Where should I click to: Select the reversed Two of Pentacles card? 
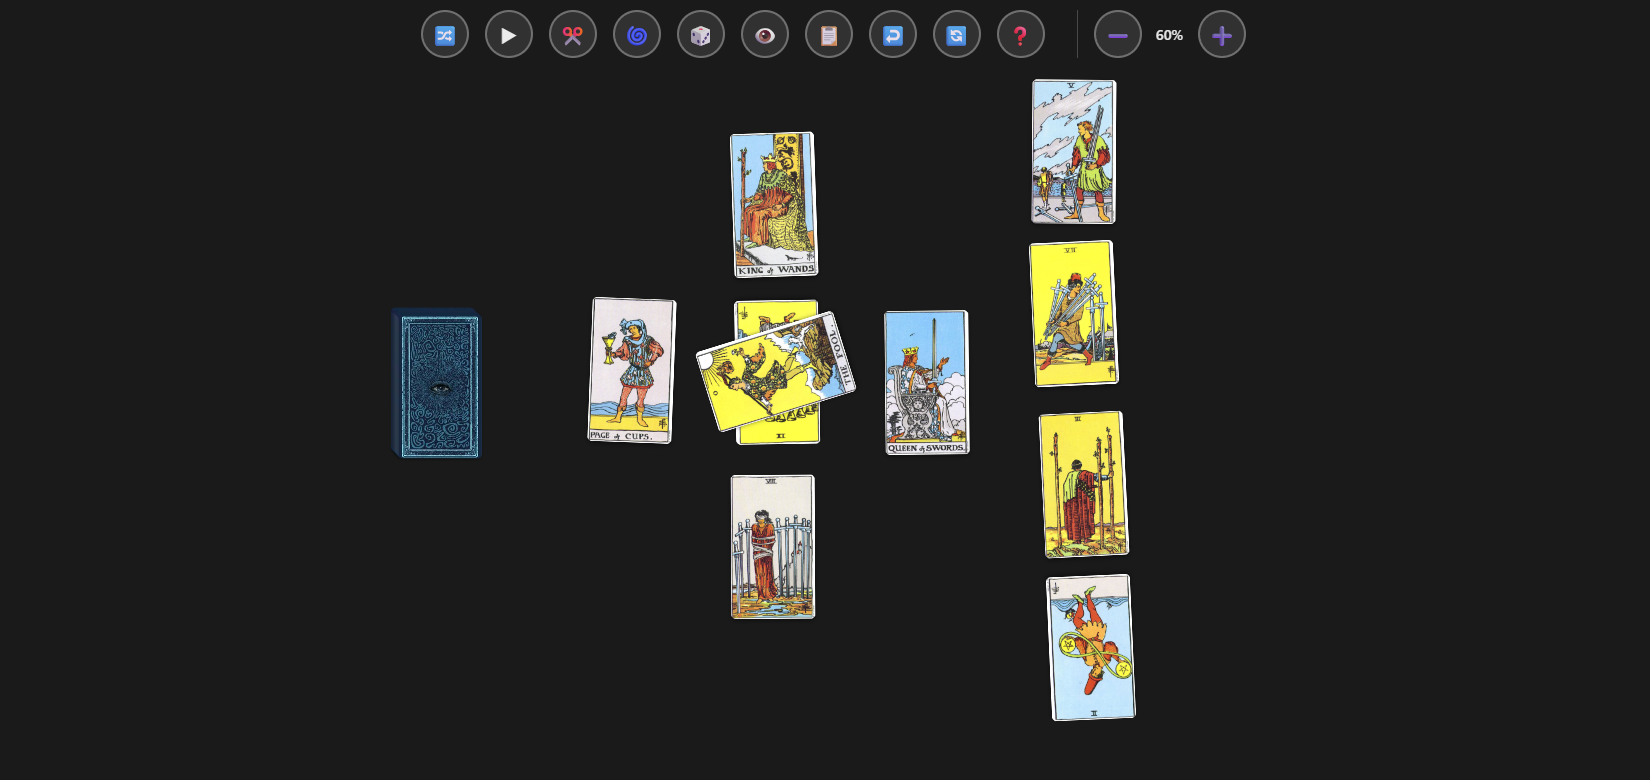pos(1091,647)
